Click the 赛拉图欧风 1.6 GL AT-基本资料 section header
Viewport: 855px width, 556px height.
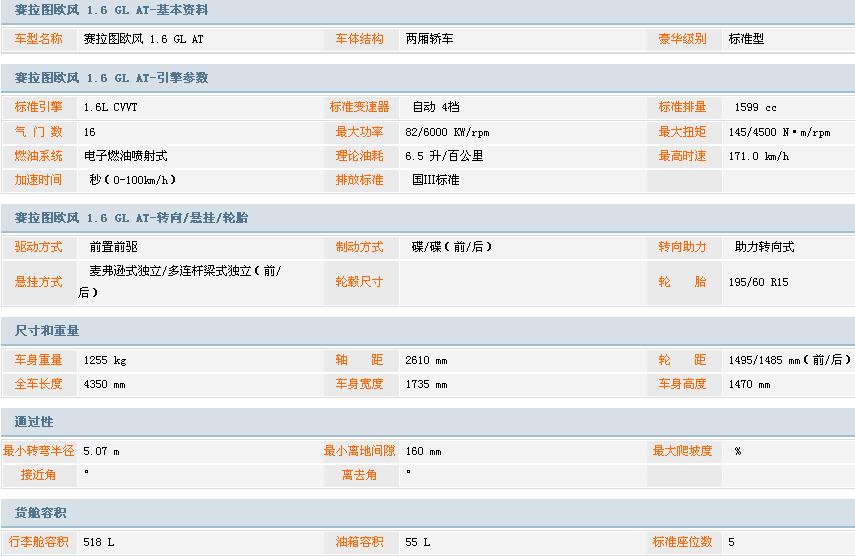tap(111, 10)
